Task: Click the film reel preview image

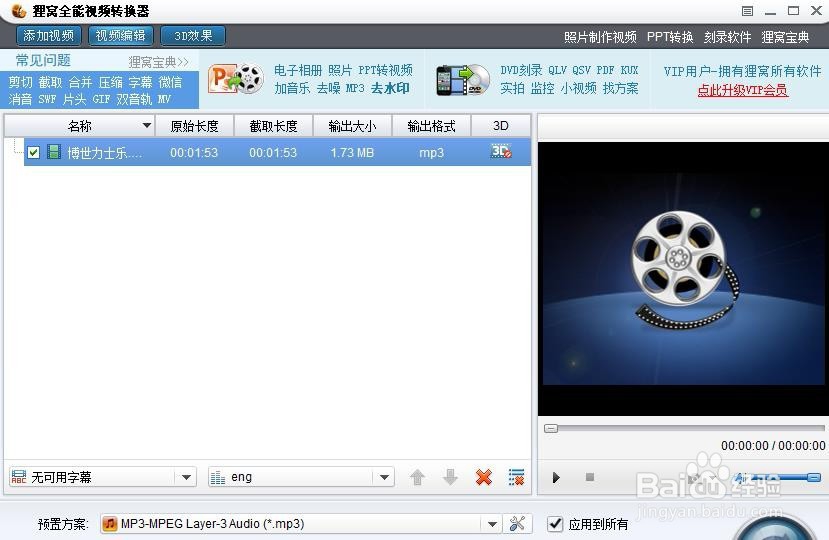Action: tap(684, 279)
